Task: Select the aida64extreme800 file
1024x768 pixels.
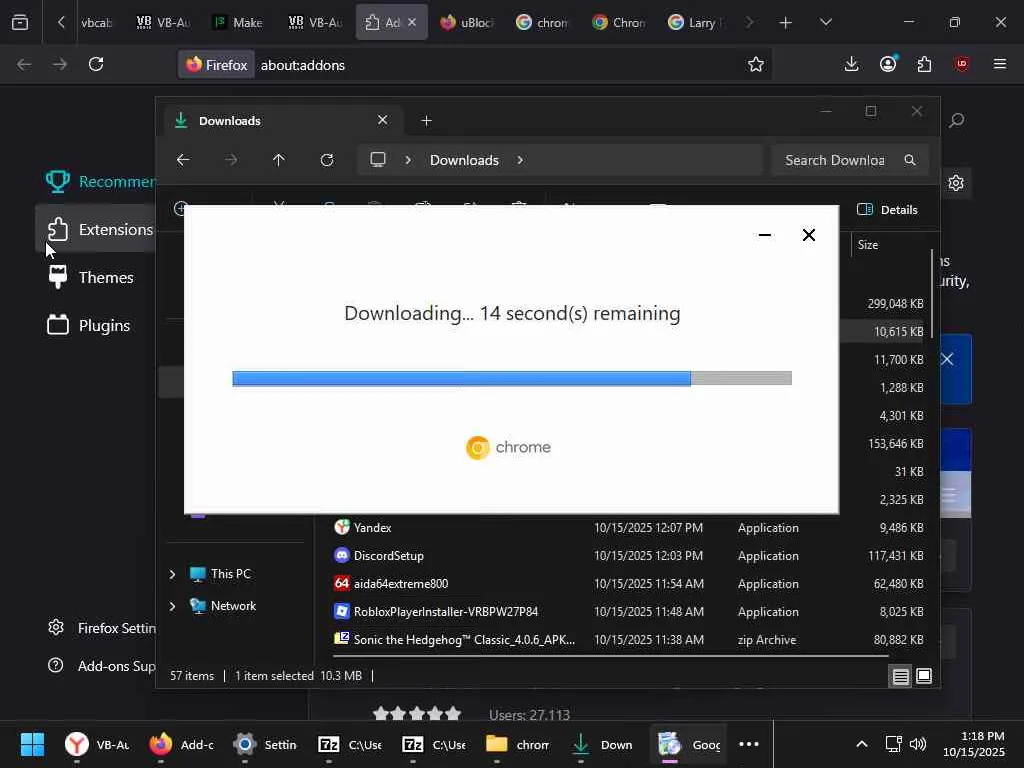Action: 628,584
